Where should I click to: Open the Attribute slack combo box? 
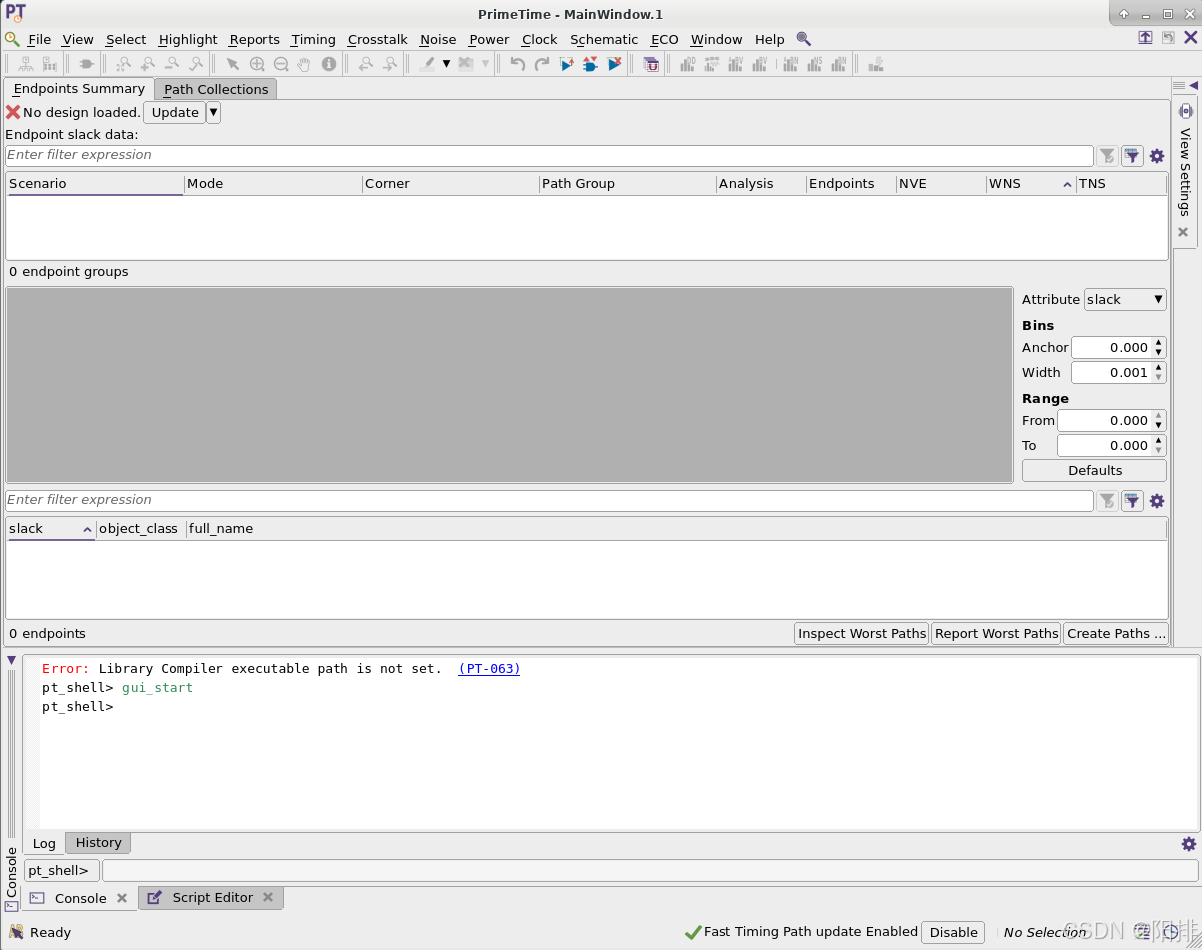pyautogui.click(x=1125, y=299)
